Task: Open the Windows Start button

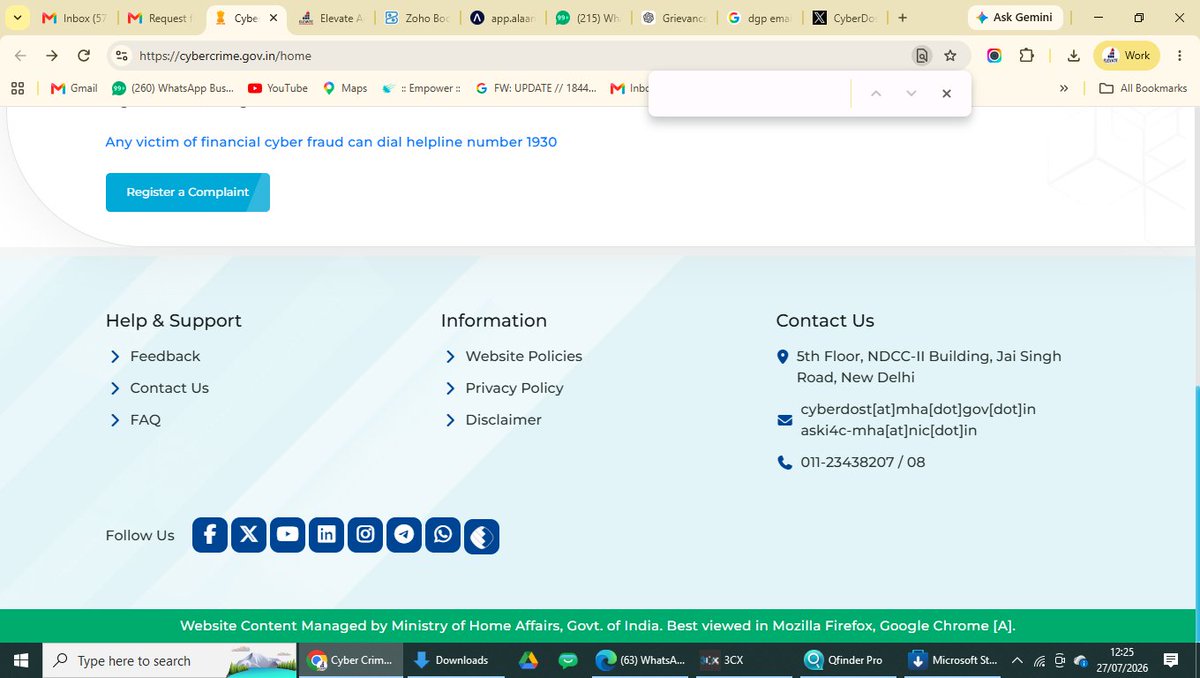Action: pos(22,660)
